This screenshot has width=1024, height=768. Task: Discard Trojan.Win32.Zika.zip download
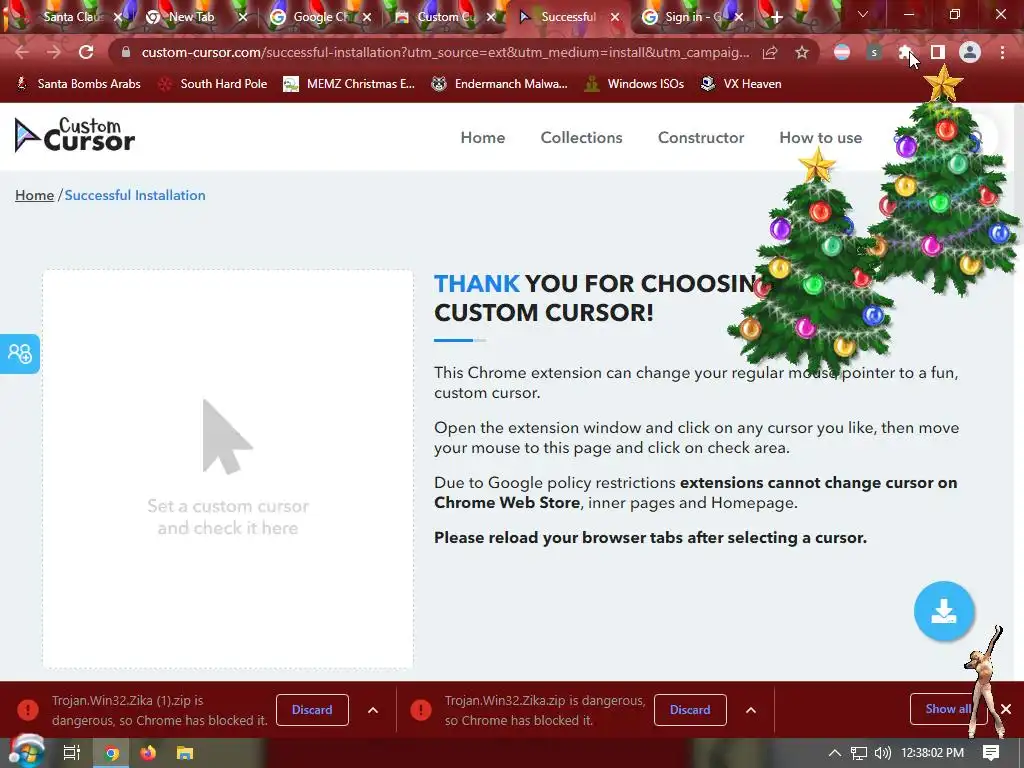tap(690, 710)
